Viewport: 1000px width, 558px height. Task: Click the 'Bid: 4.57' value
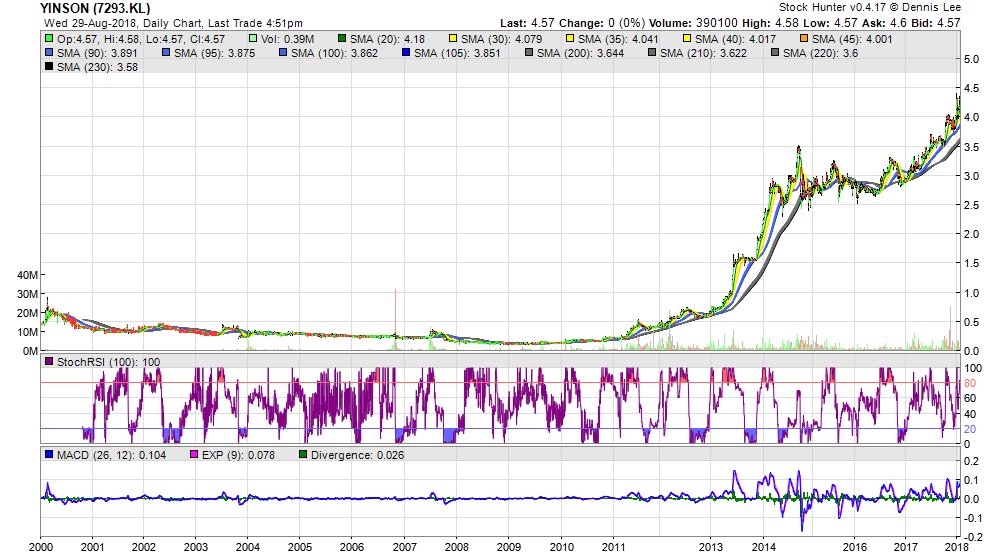935,23
